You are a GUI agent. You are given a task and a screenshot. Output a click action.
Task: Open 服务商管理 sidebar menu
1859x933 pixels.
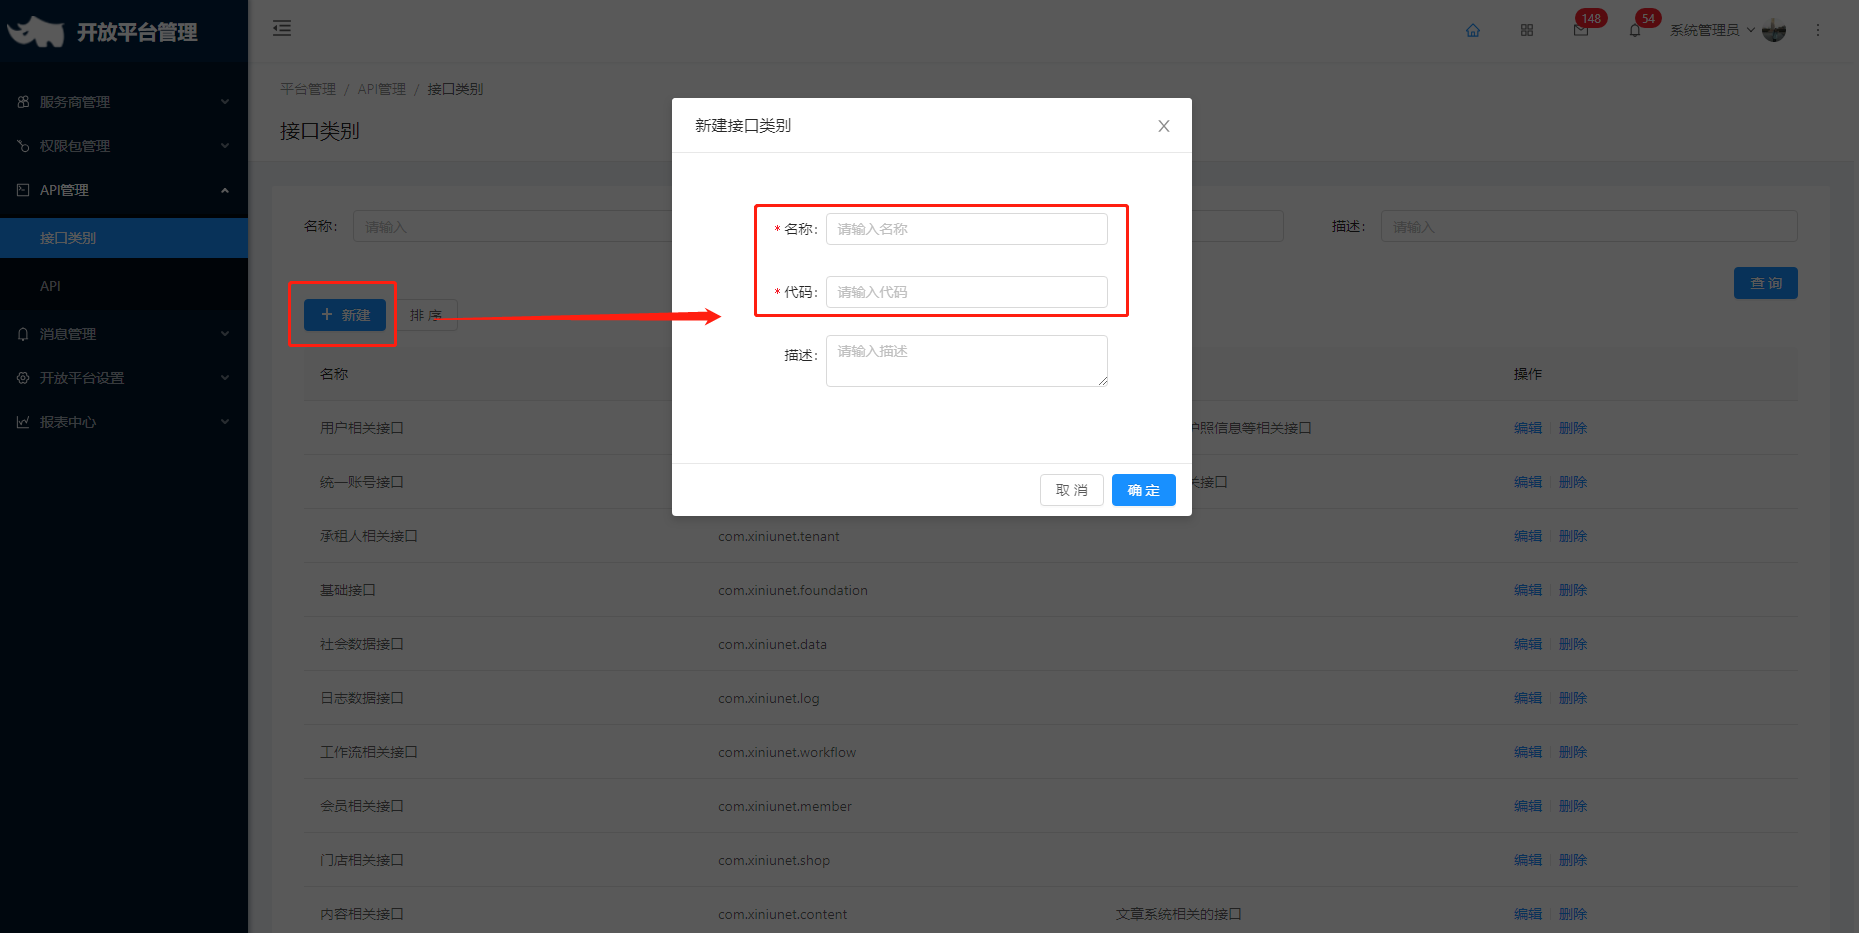click(124, 102)
